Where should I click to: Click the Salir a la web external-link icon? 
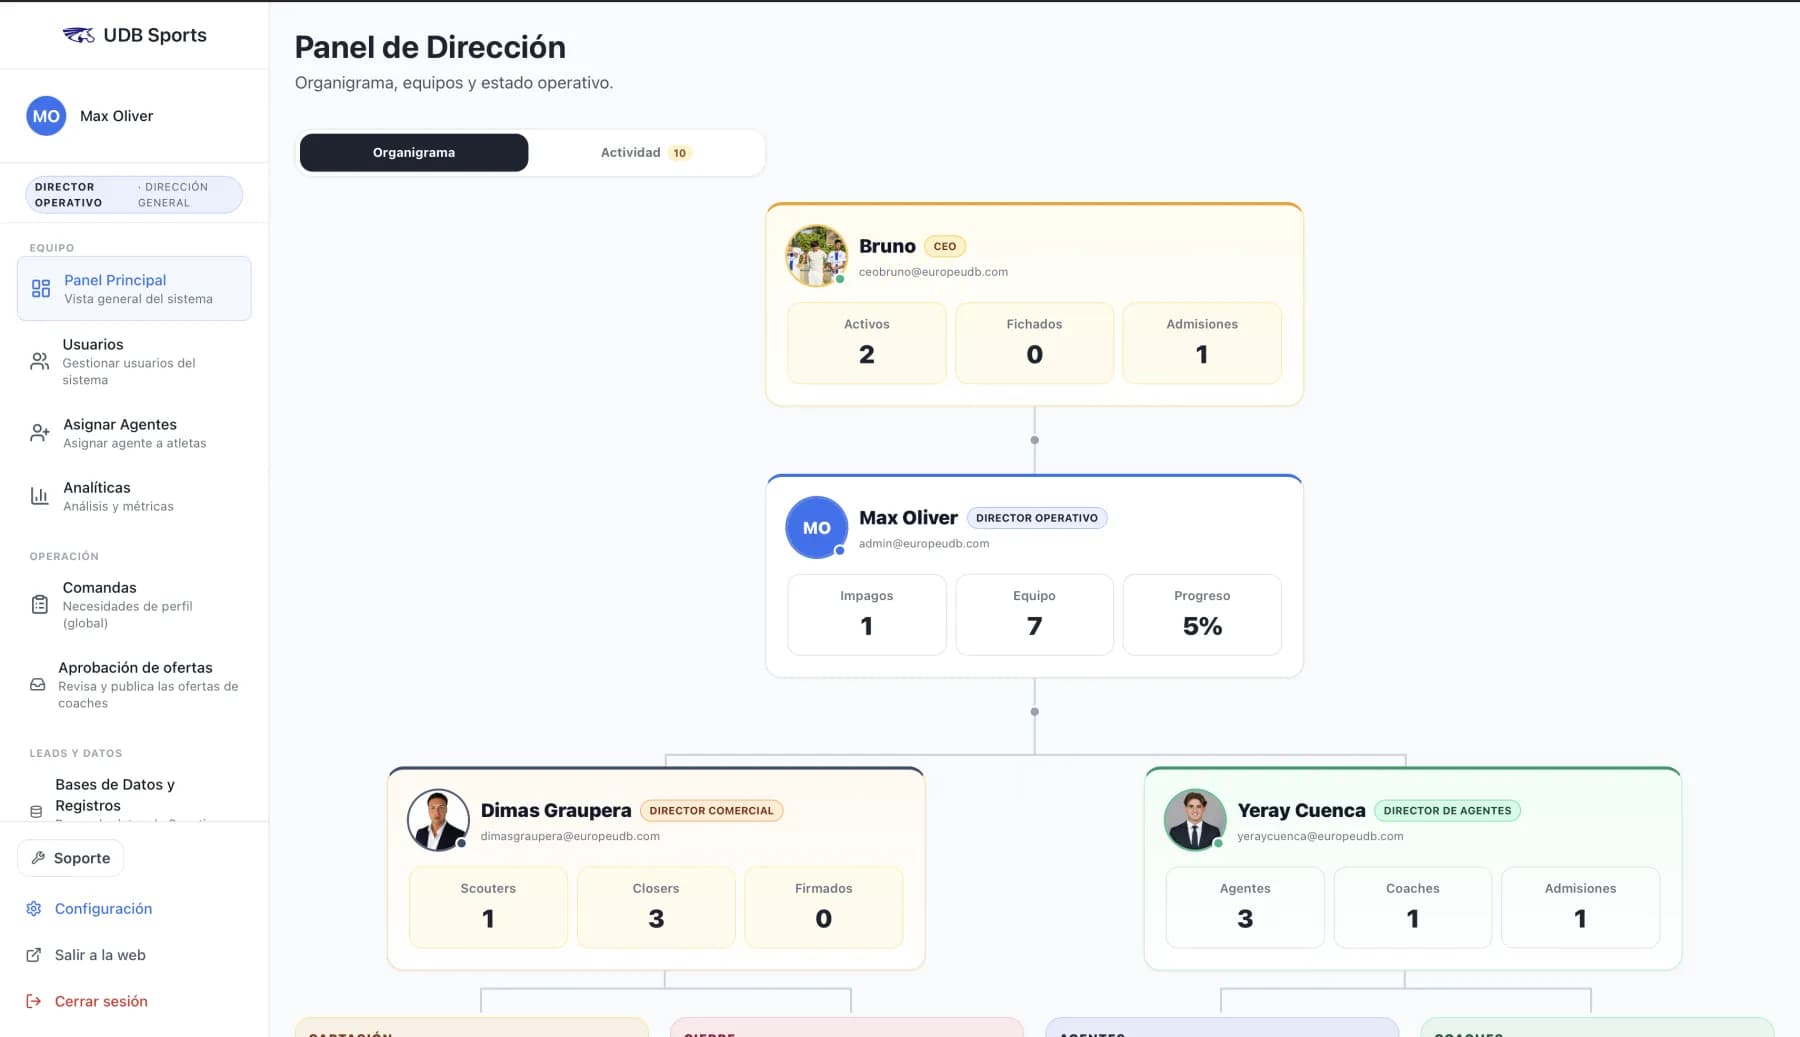click(x=34, y=955)
